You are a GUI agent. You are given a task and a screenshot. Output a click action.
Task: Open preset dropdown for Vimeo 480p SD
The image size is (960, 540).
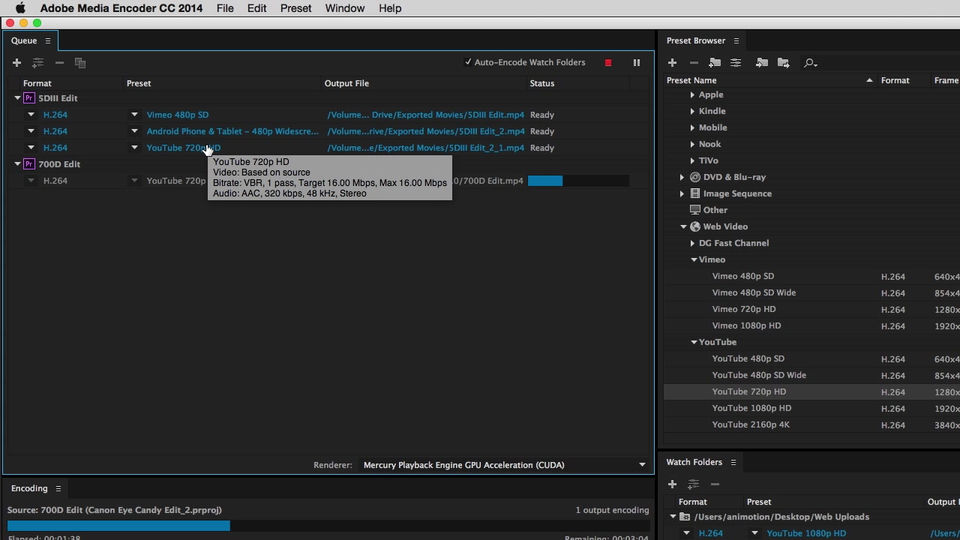pyautogui.click(x=134, y=114)
